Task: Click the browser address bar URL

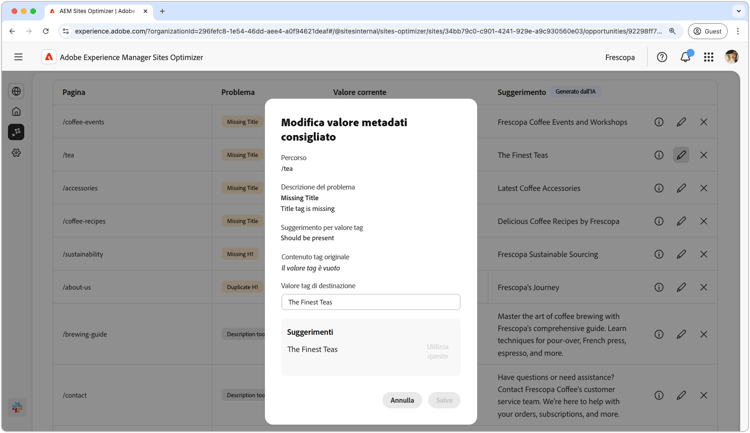Action: click(x=368, y=31)
